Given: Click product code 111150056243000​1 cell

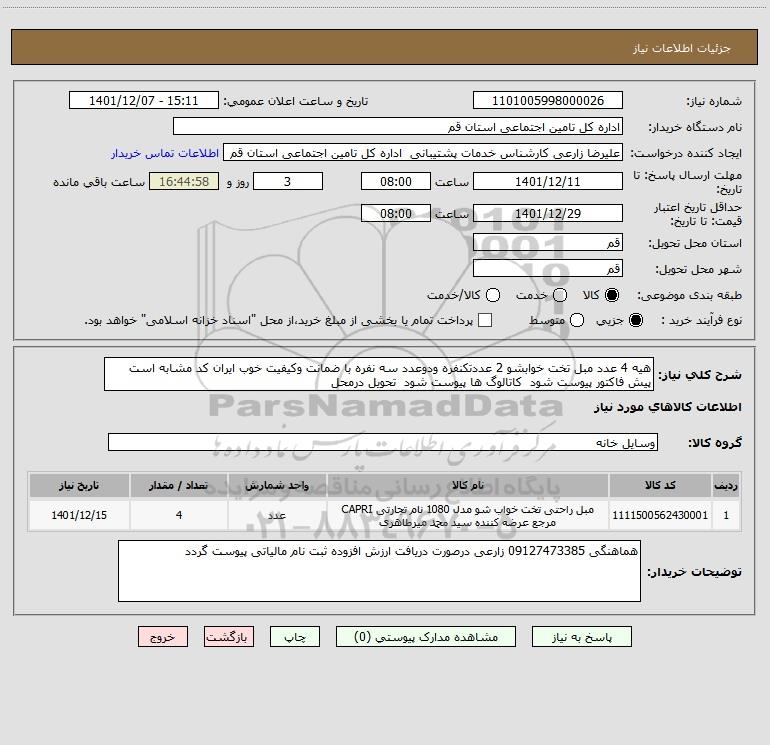Looking at the screenshot, I should (x=660, y=515).
